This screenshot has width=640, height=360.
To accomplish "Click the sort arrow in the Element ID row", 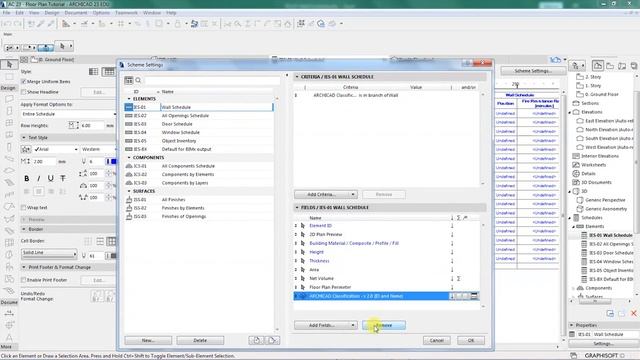I will [452, 225].
